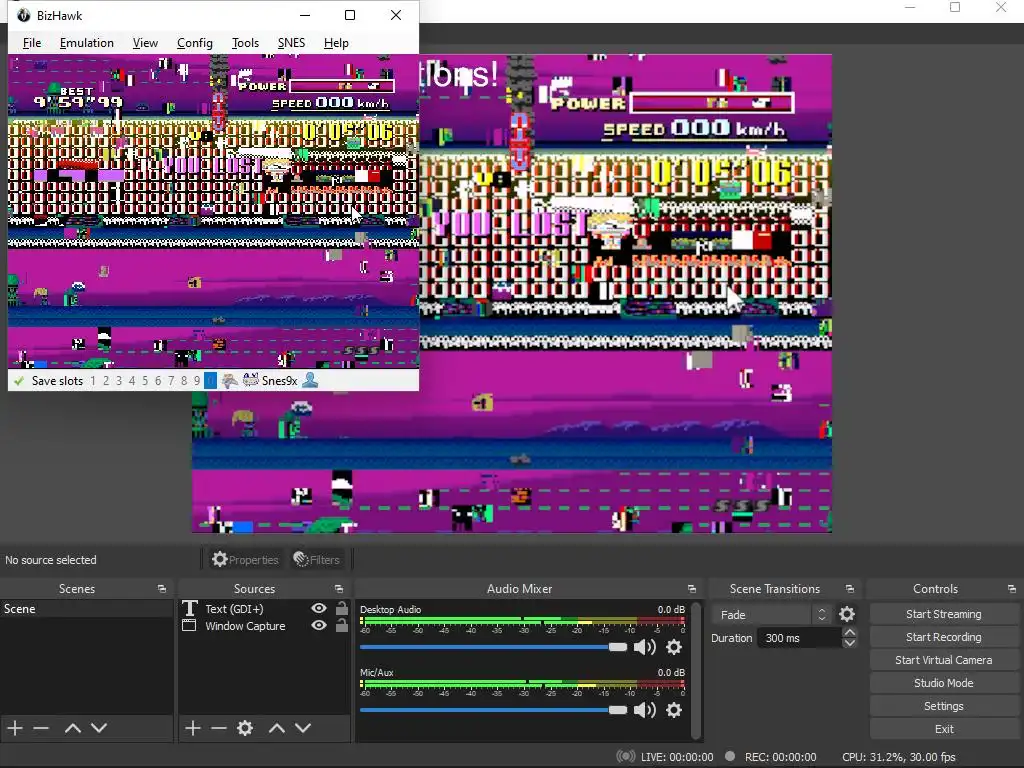The height and width of the screenshot is (768, 1024).
Task: Open the Fade transition dropdown
Action: point(773,615)
